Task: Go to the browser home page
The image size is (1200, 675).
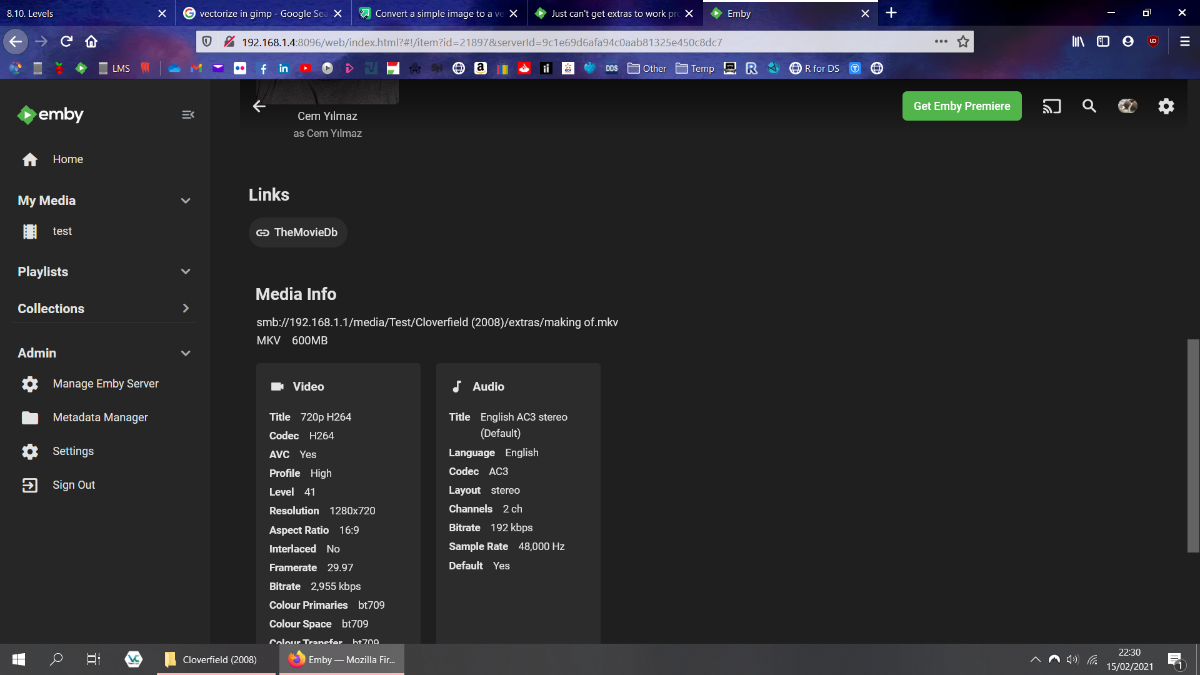Action: [91, 42]
